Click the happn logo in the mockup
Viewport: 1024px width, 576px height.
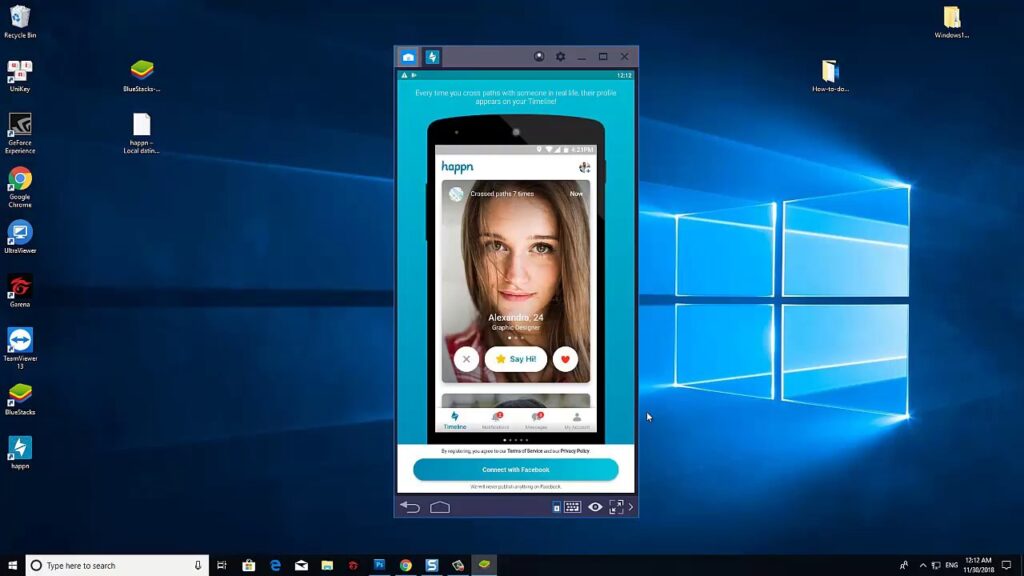[457, 167]
